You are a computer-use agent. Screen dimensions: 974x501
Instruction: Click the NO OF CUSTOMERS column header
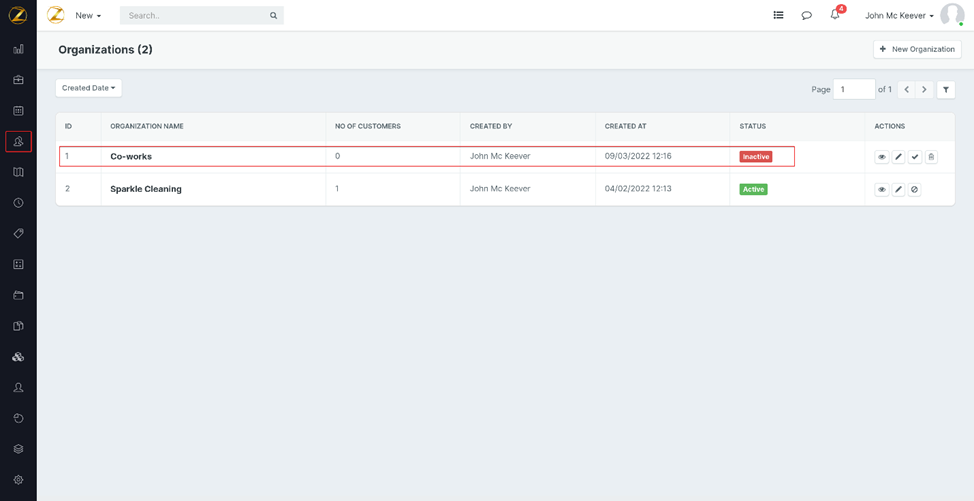pos(368,126)
